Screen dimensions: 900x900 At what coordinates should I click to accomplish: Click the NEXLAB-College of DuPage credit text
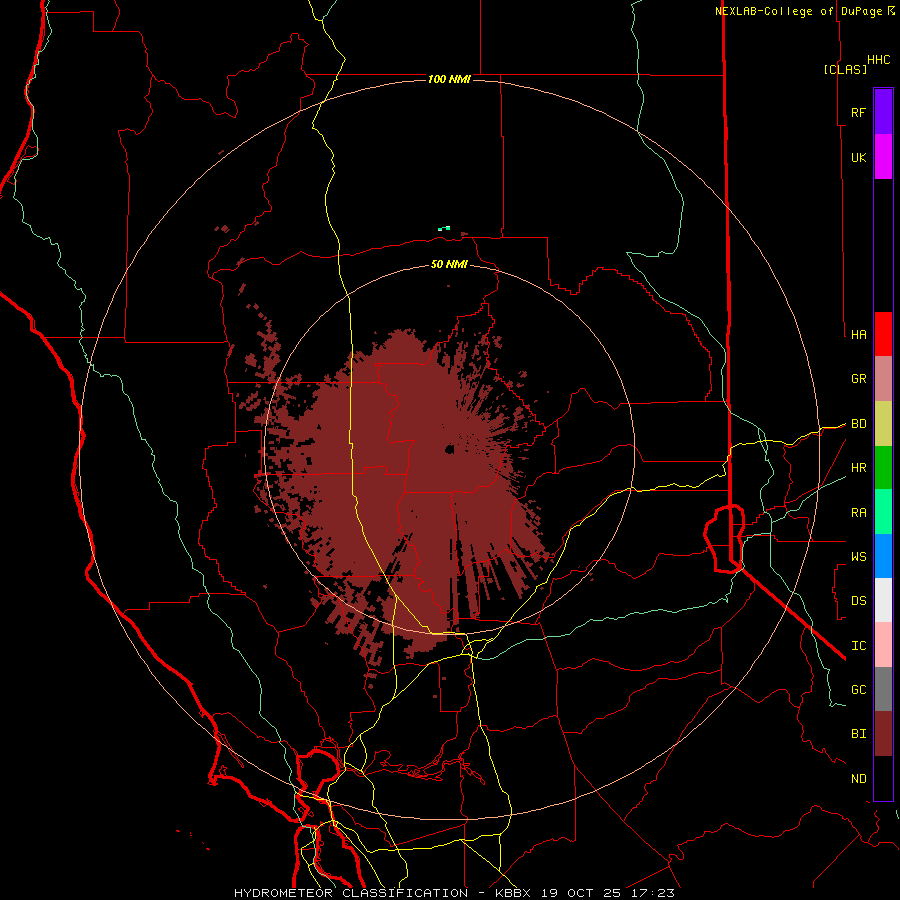[x=800, y=11]
